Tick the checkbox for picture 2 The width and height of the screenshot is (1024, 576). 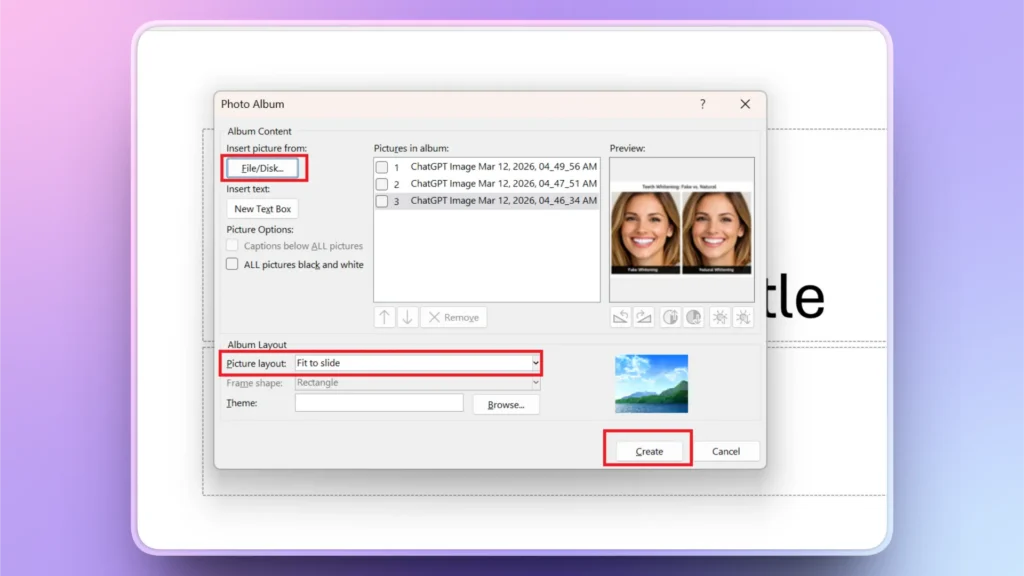click(x=382, y=184)
